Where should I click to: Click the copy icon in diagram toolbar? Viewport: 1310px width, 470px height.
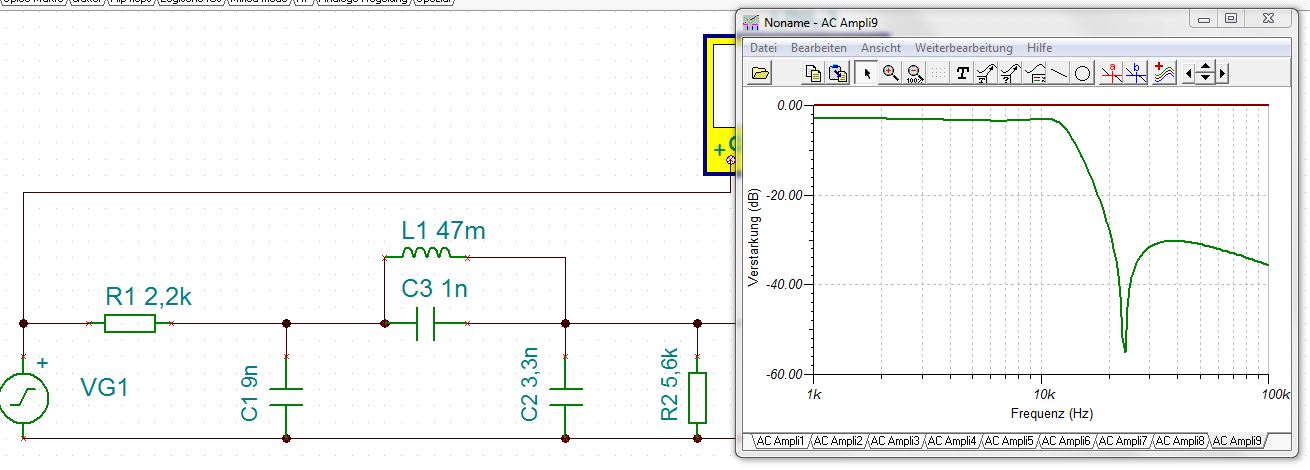click(814, 73)
